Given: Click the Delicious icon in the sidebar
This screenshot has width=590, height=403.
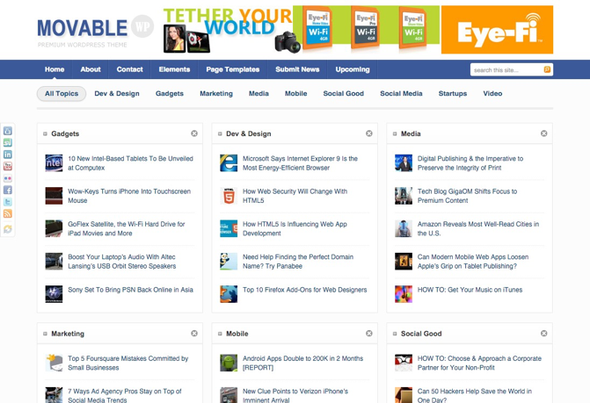Looking at the screenshot, I should pyautogui.click(x=8, y=131).
